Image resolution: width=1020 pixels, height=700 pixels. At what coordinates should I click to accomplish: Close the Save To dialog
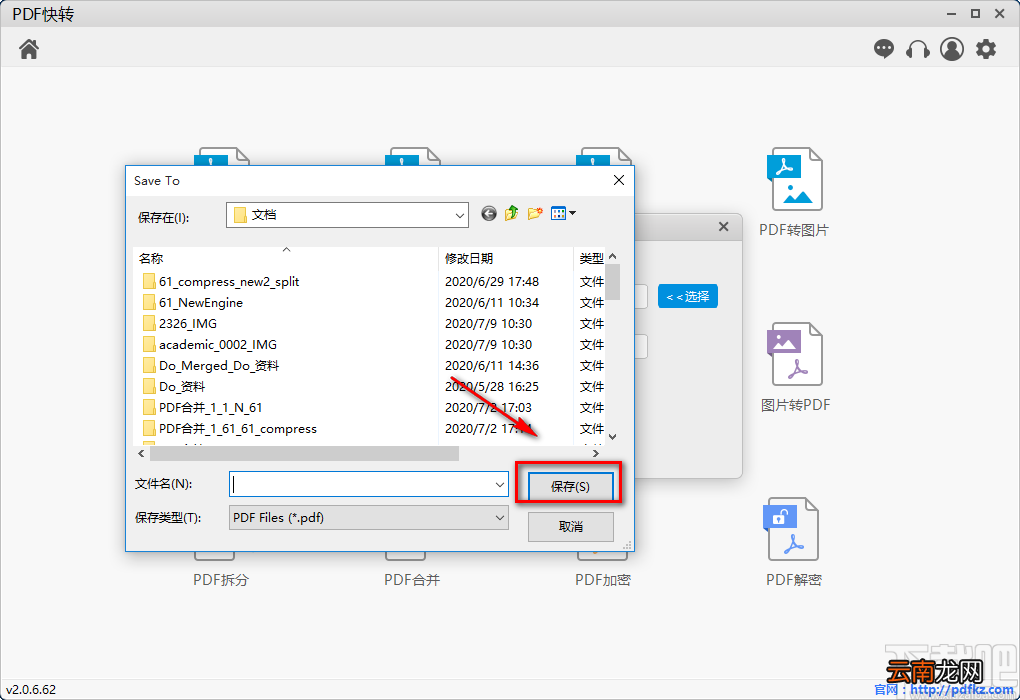[619, 180]
